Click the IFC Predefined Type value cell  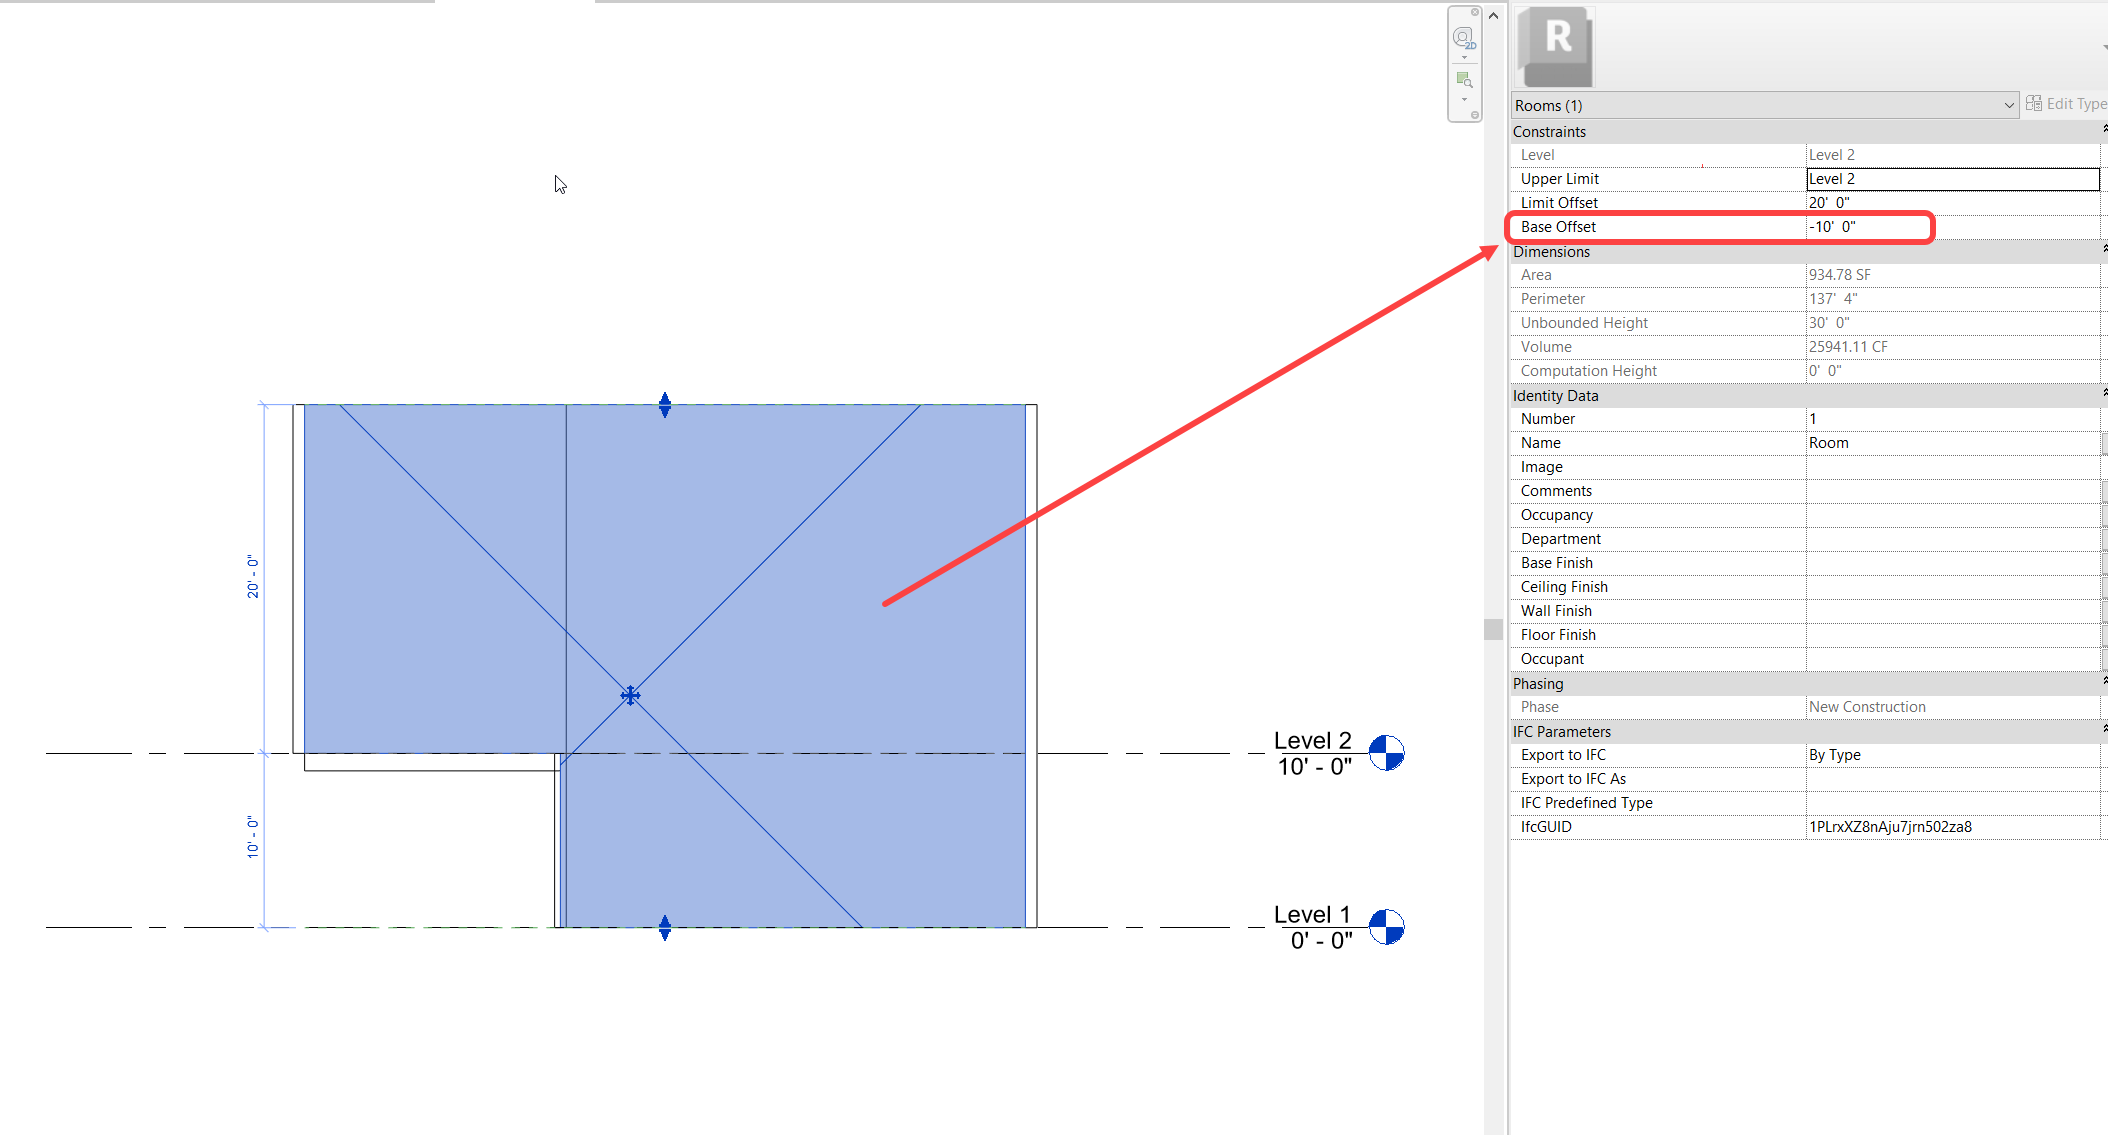(x=1953, y=803)
